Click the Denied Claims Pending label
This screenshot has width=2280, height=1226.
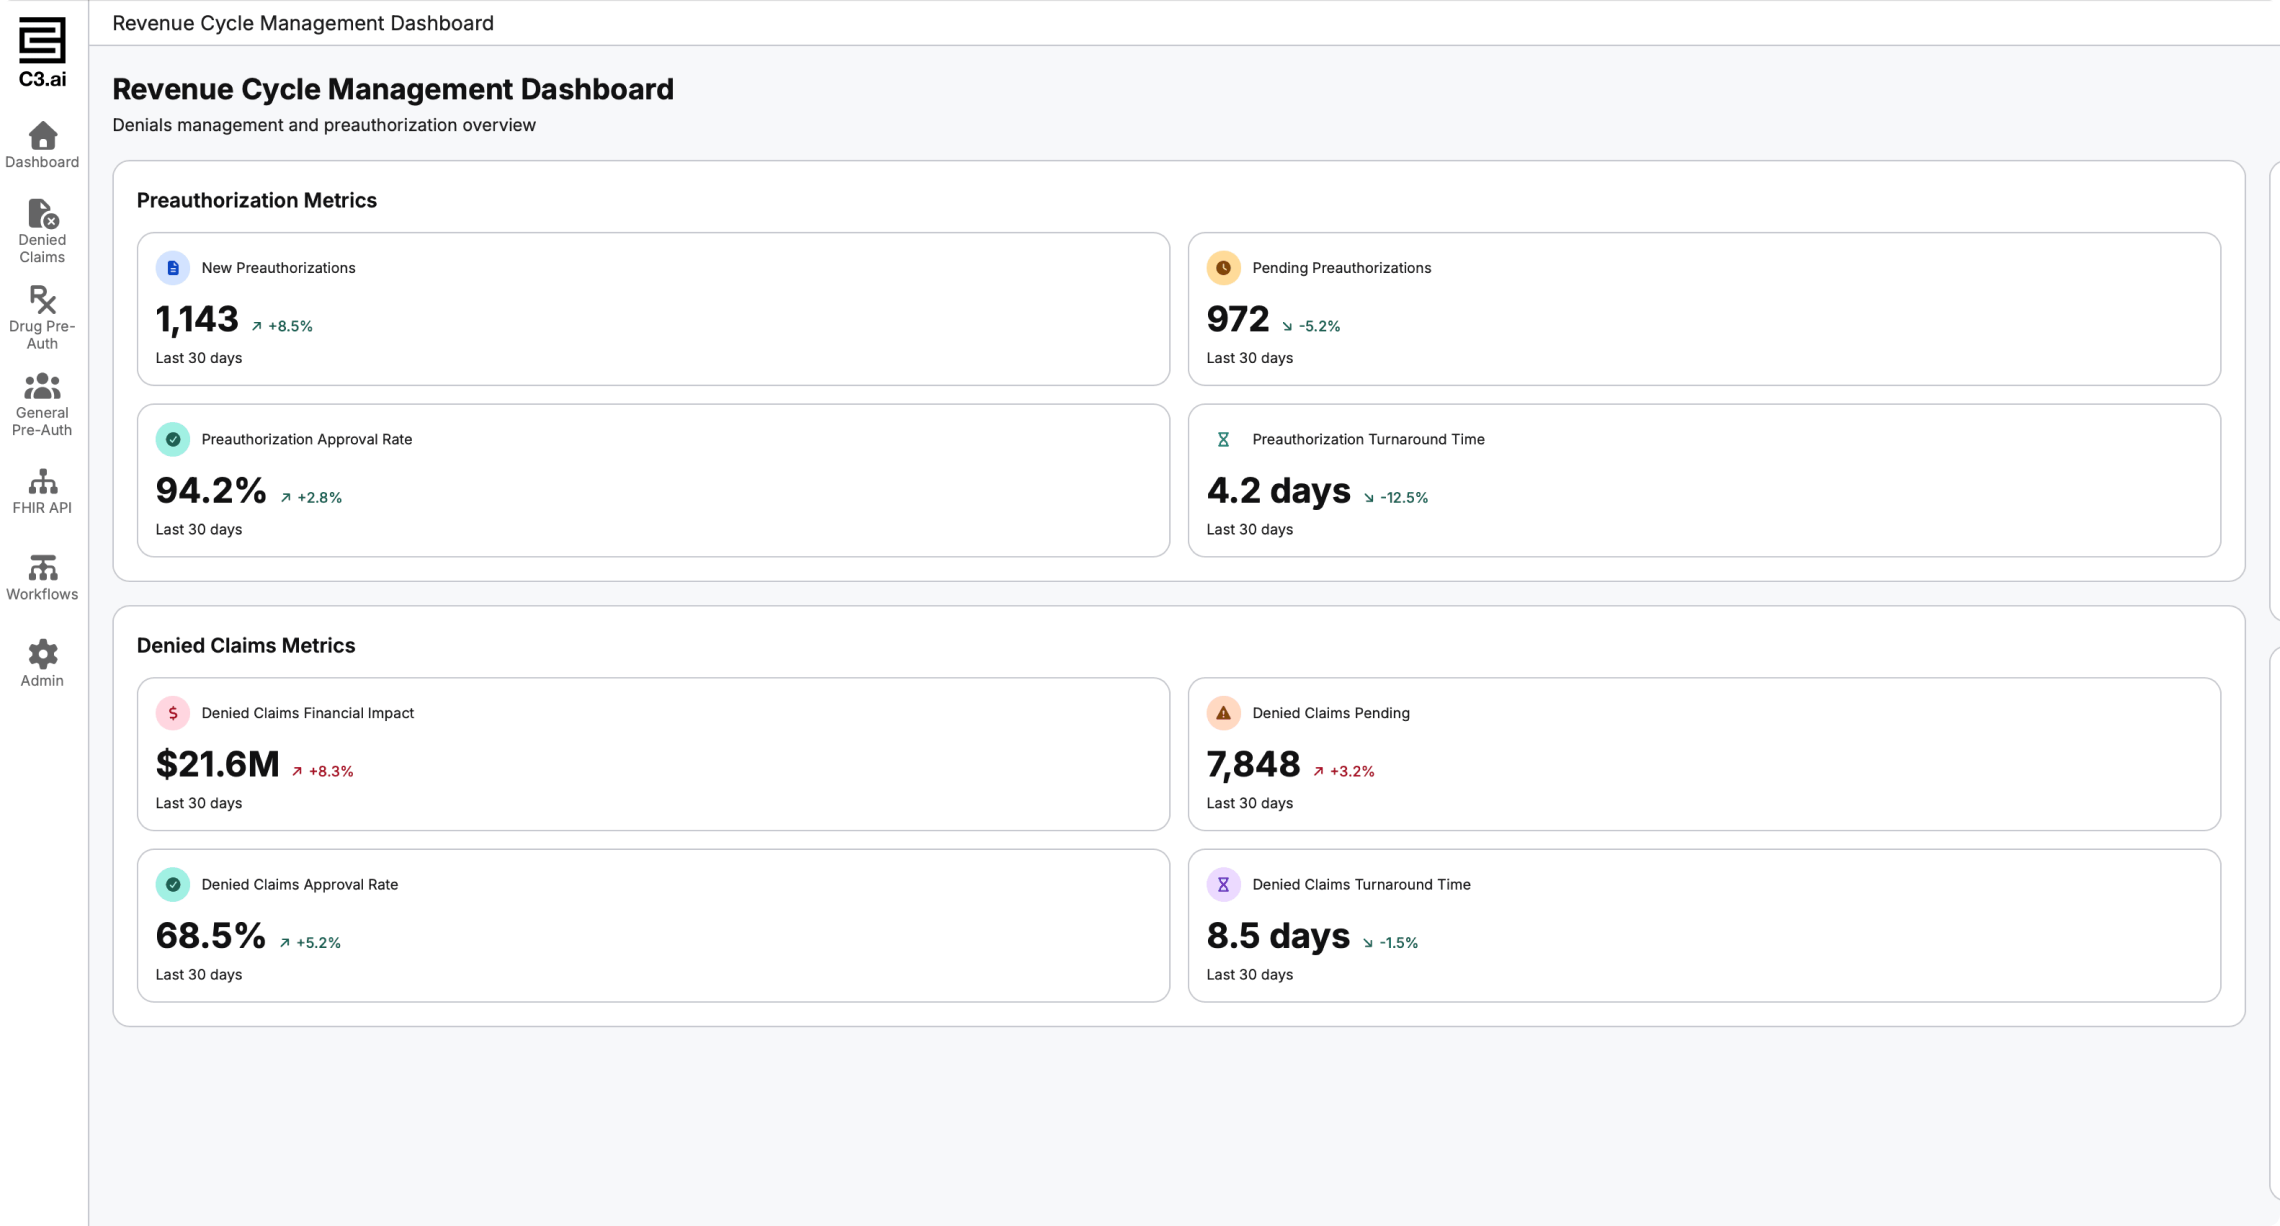tap(1331, 713)
